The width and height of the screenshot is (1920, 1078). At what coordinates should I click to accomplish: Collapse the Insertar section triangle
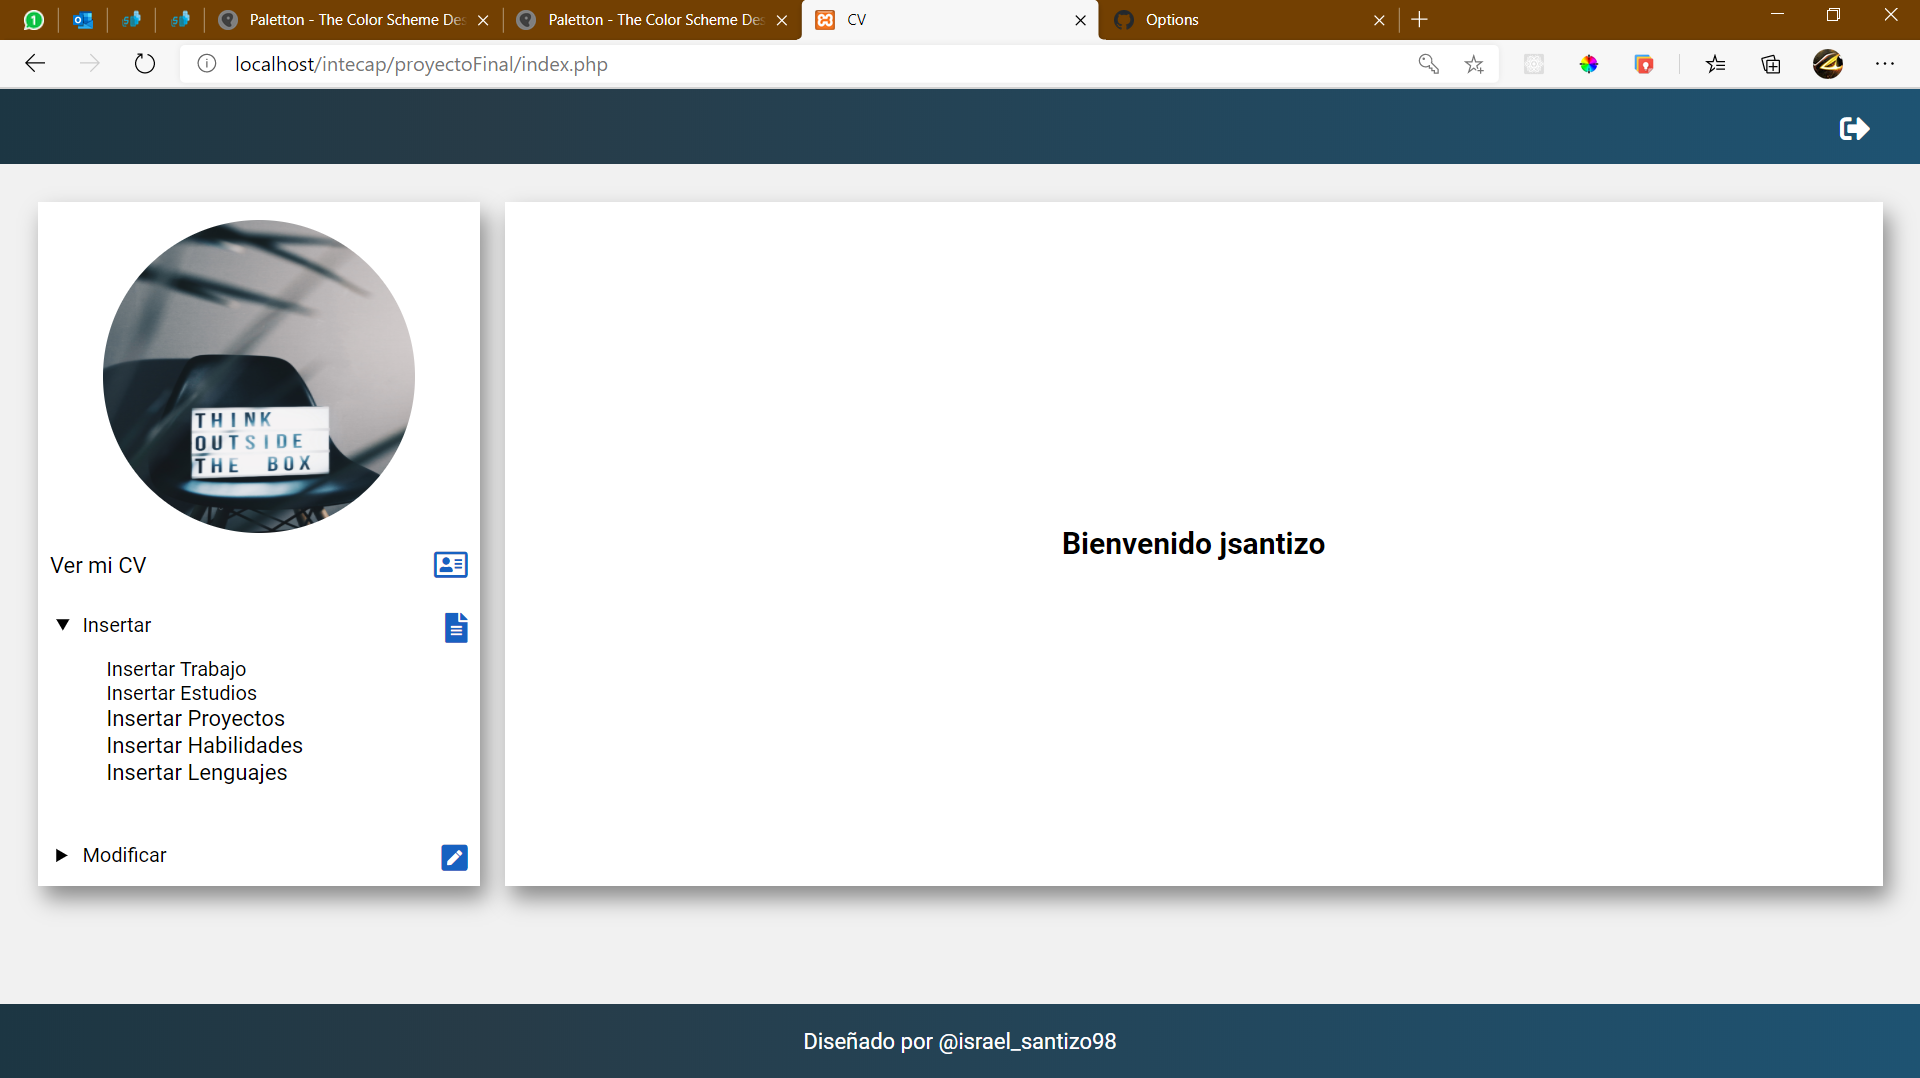(x=62, y=624)
